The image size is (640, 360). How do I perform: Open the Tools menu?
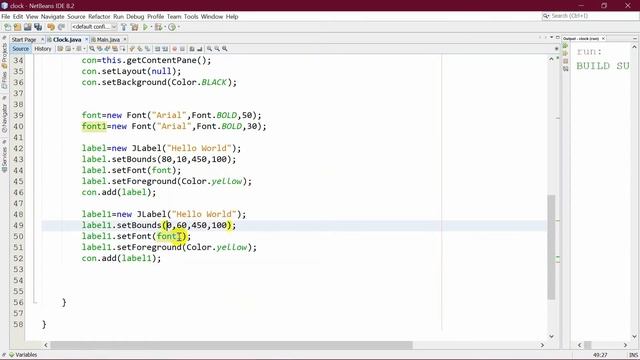(191, 17)
